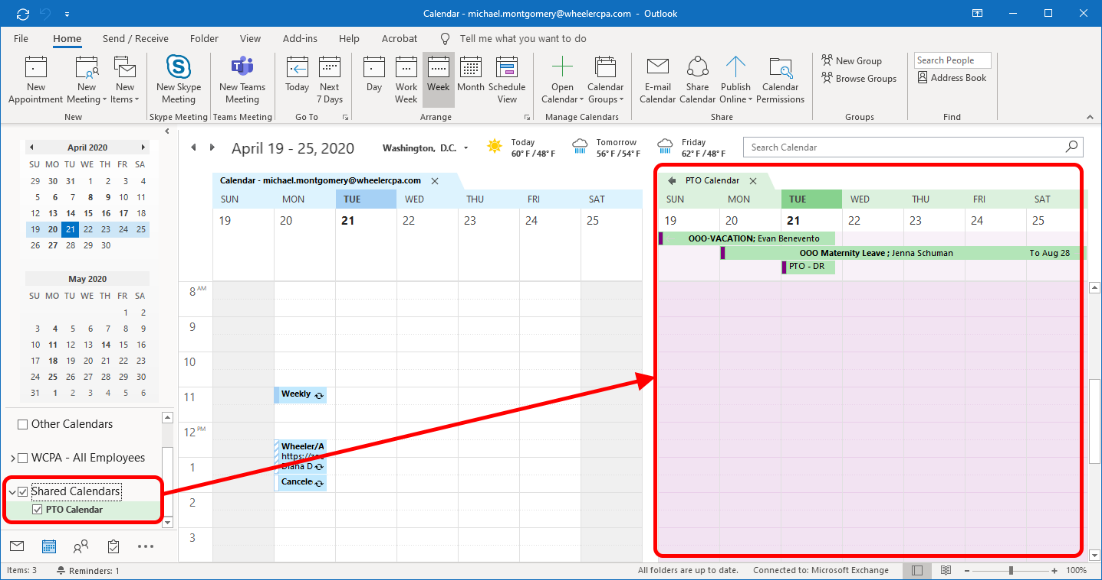Screen dimensions: 1102x580
Task: Open the Weekly event on Monday
Action: (x=300, y=394)
